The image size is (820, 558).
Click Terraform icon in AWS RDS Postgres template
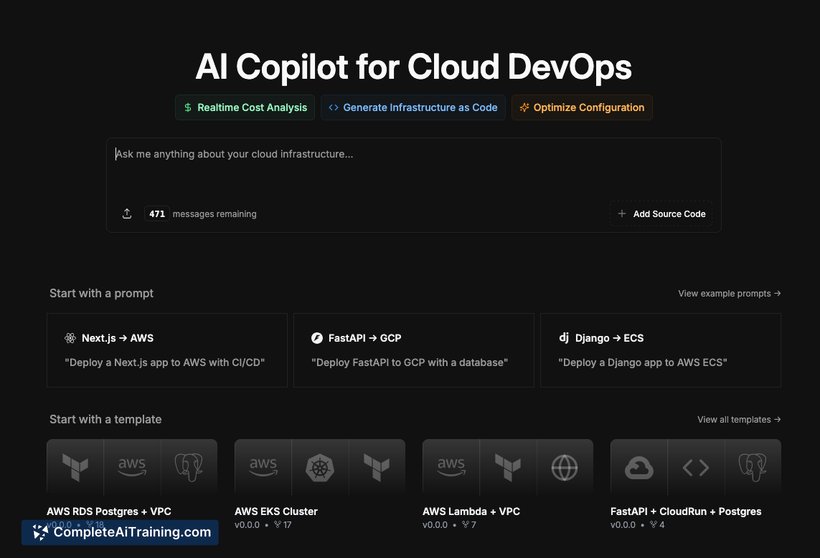[75, 467]
